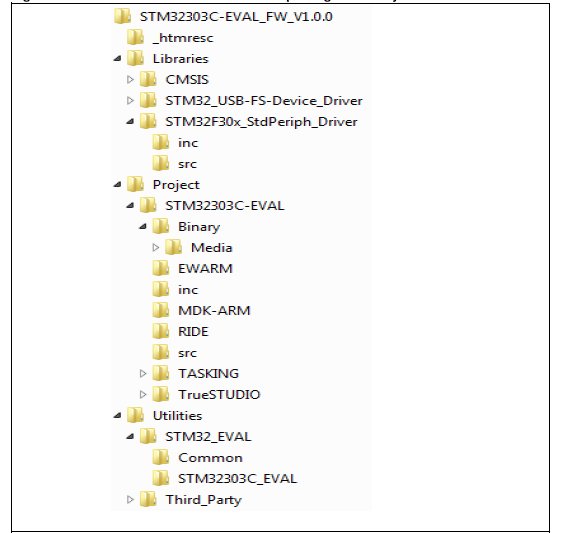
Task: Click the STM32_EVAL folder icon
Action: pos(148,437)
